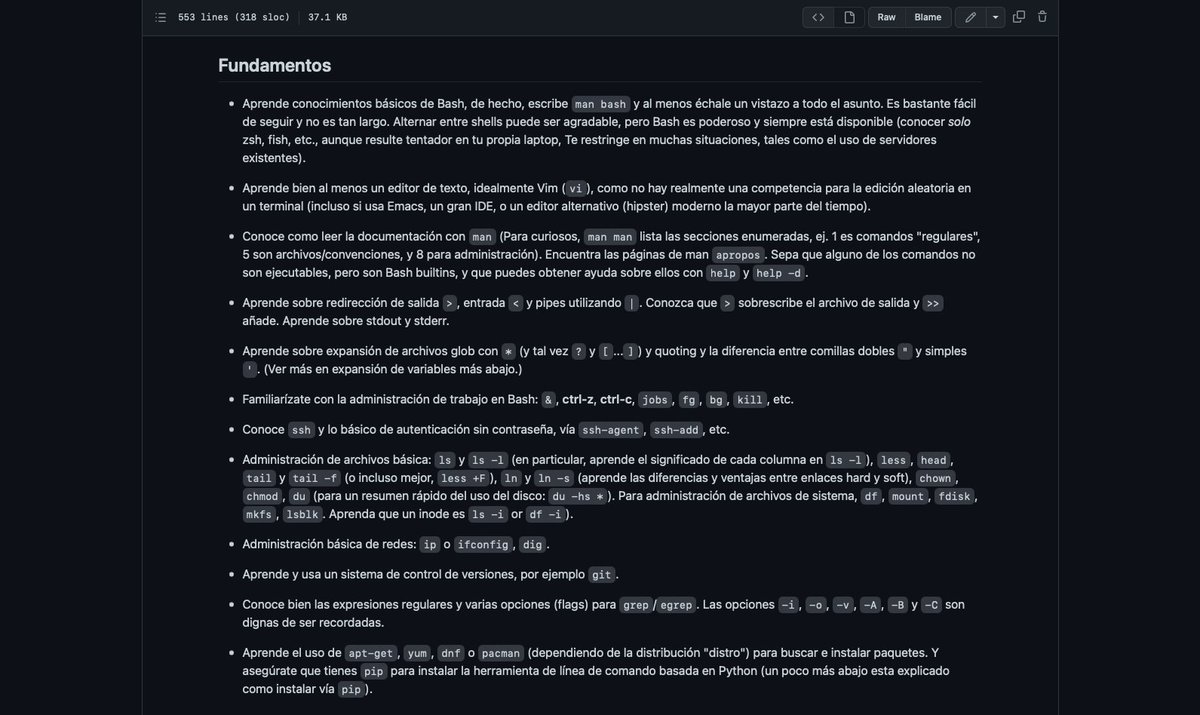Click the "-C" grep option snippet

pos(931,605)
